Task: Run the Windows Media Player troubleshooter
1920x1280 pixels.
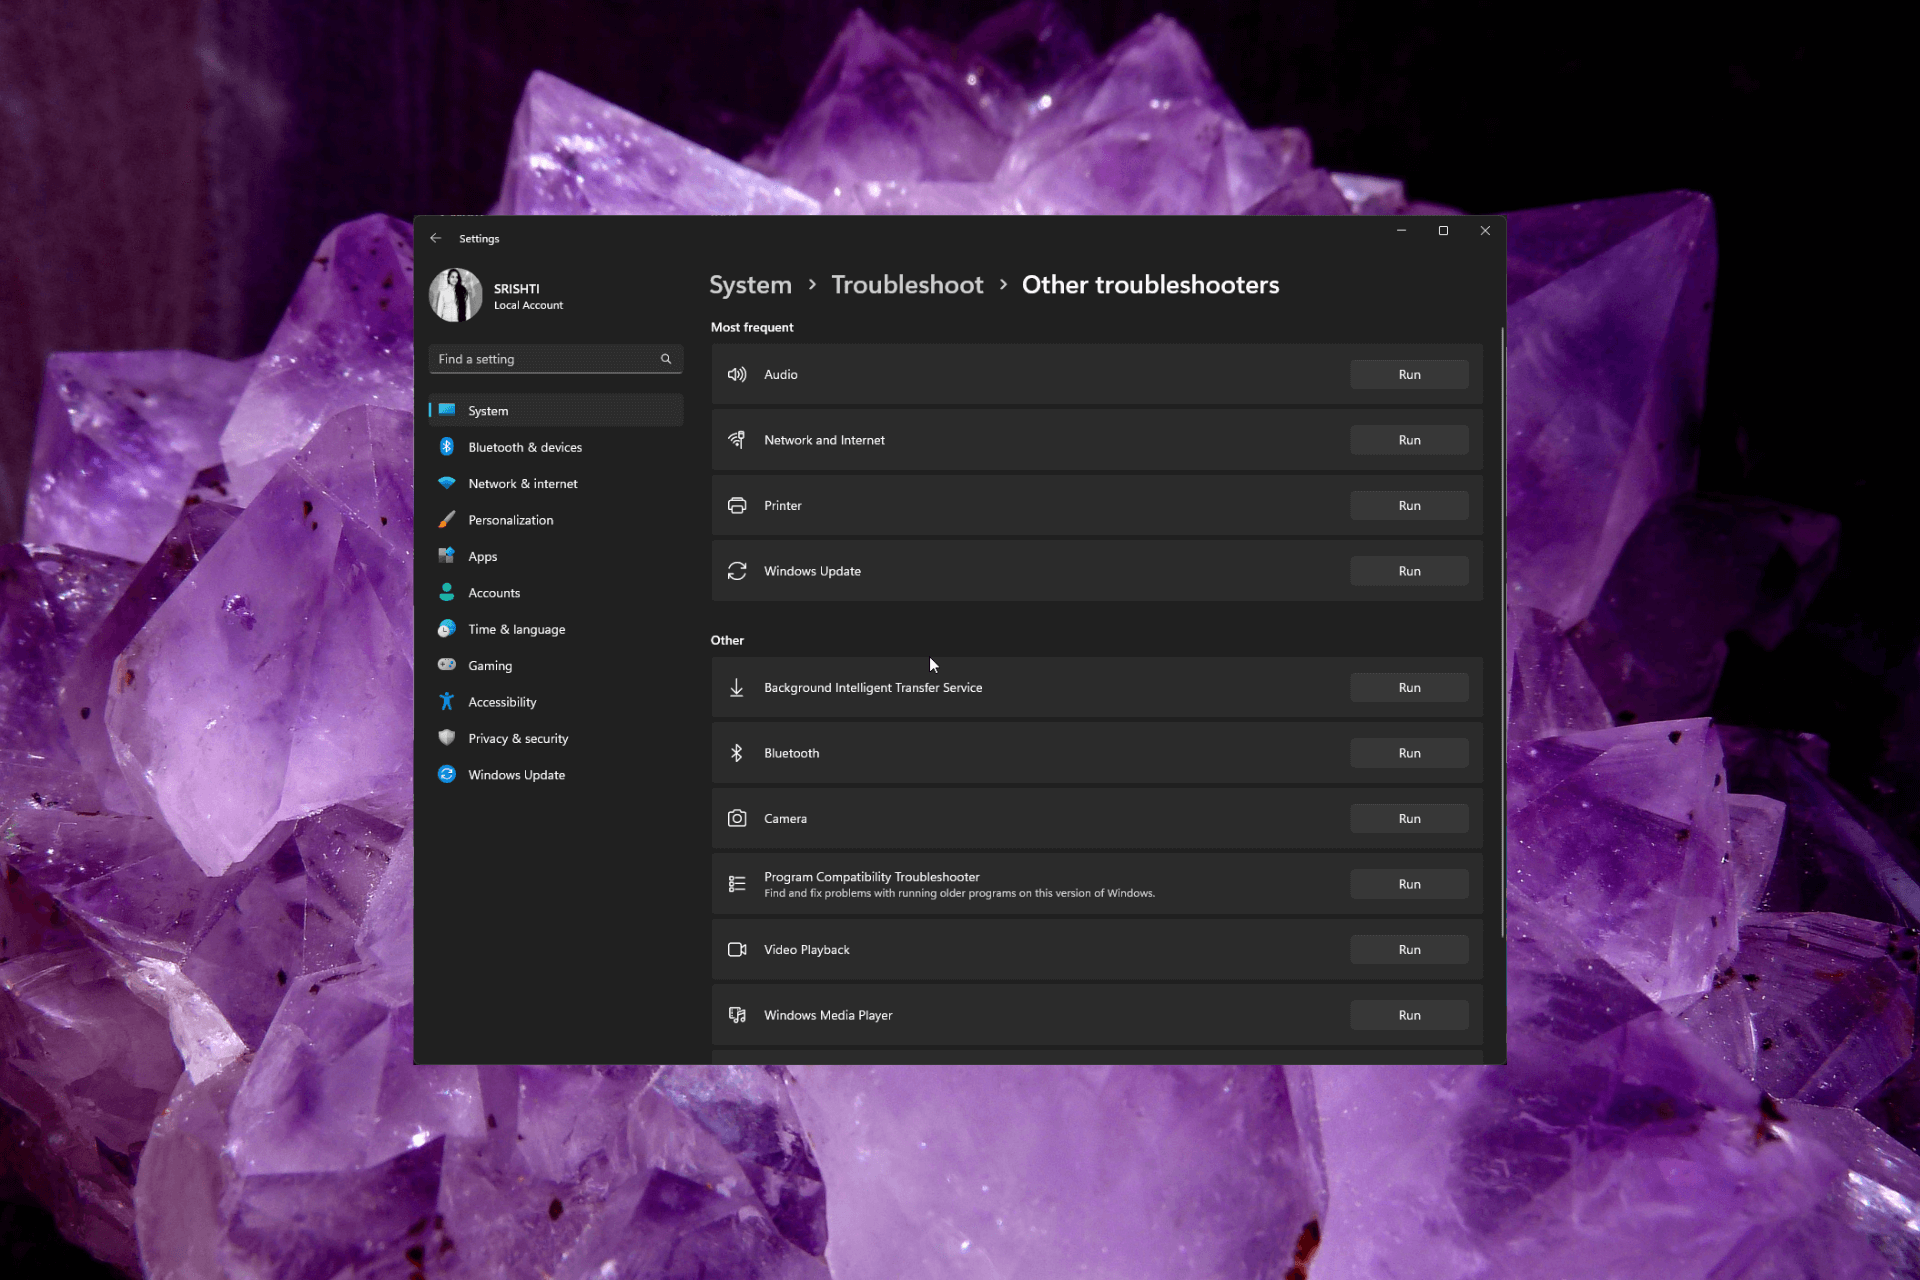Action: (x=1409, y=1015)
